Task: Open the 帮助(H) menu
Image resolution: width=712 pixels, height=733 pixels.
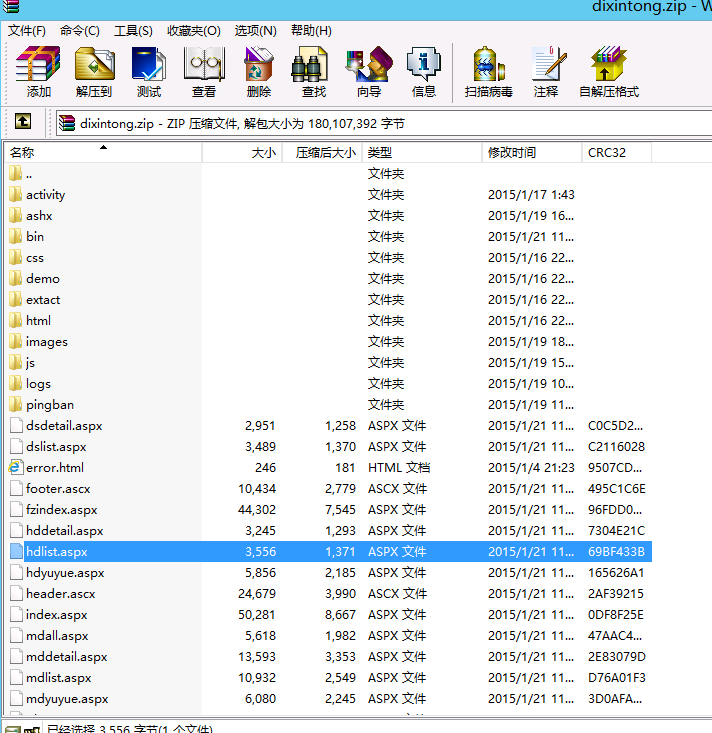Action: pos(311,31)
